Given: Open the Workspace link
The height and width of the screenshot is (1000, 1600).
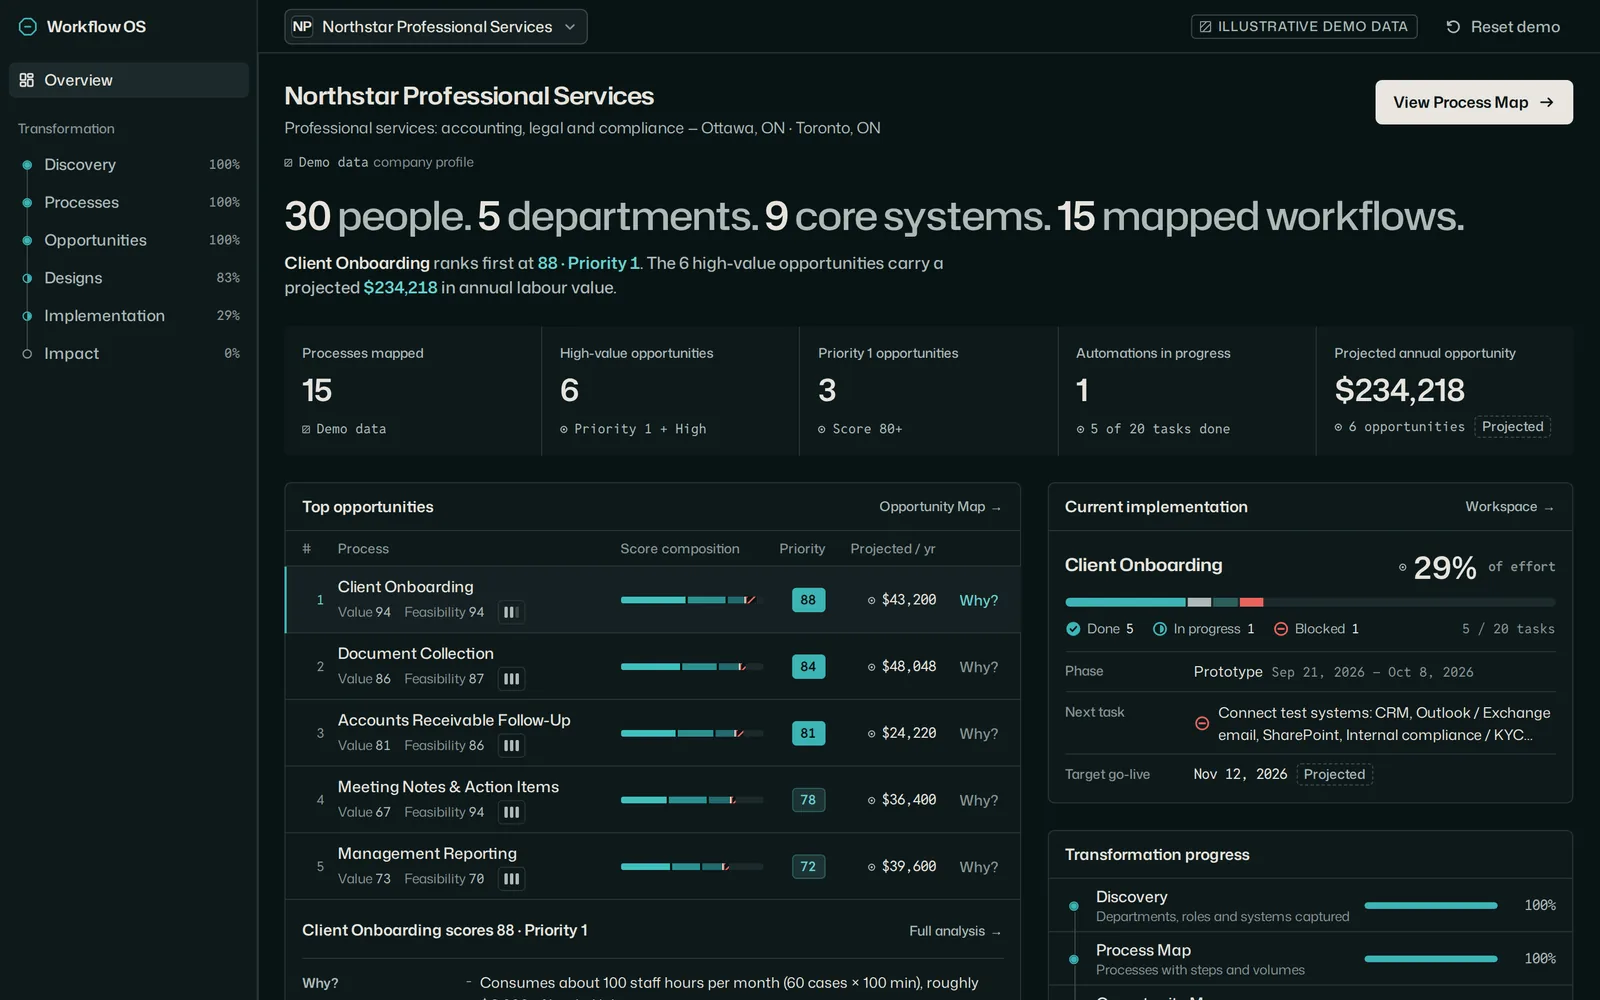Looking at the screenshot, I should [x=1510, y=507].
